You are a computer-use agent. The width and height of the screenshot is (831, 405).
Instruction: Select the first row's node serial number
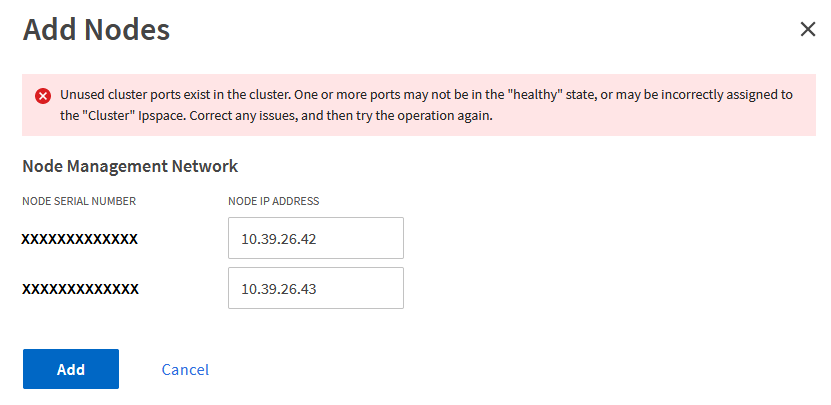click(x=80, y=239)
